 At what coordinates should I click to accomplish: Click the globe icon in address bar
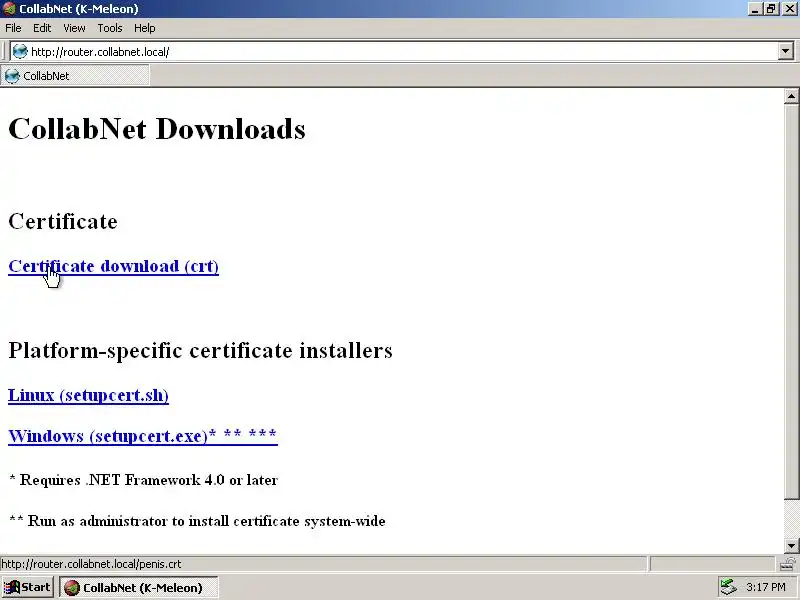coord(20,52)
